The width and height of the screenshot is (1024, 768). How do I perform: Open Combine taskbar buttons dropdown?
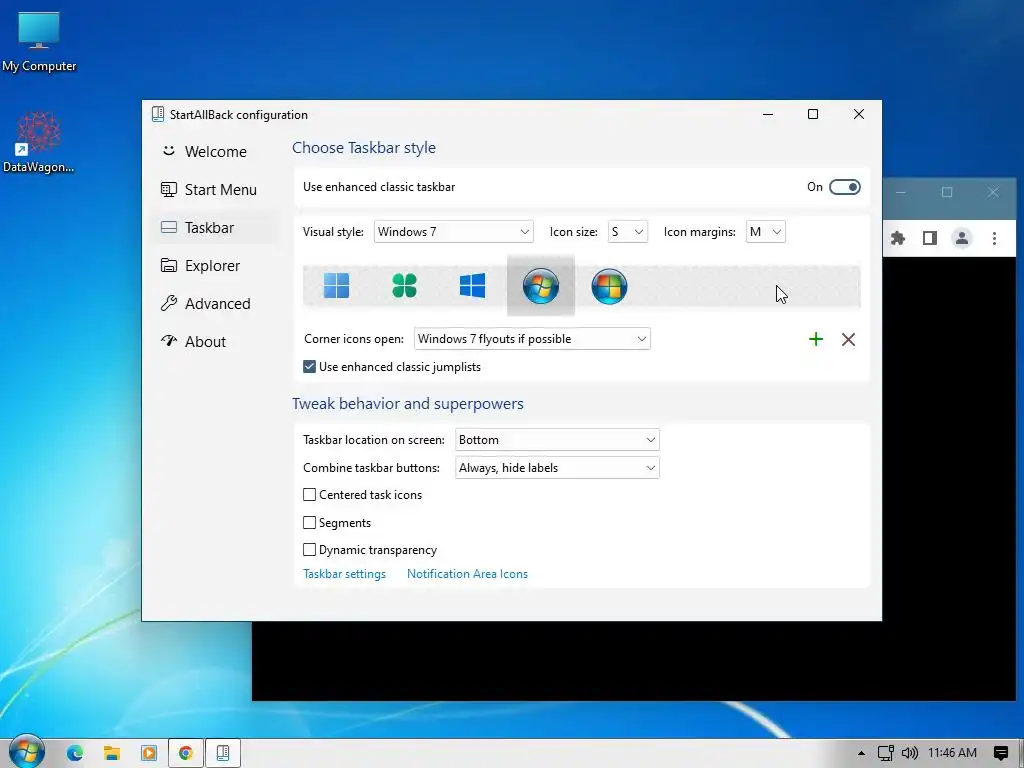(x=557, y=468)
